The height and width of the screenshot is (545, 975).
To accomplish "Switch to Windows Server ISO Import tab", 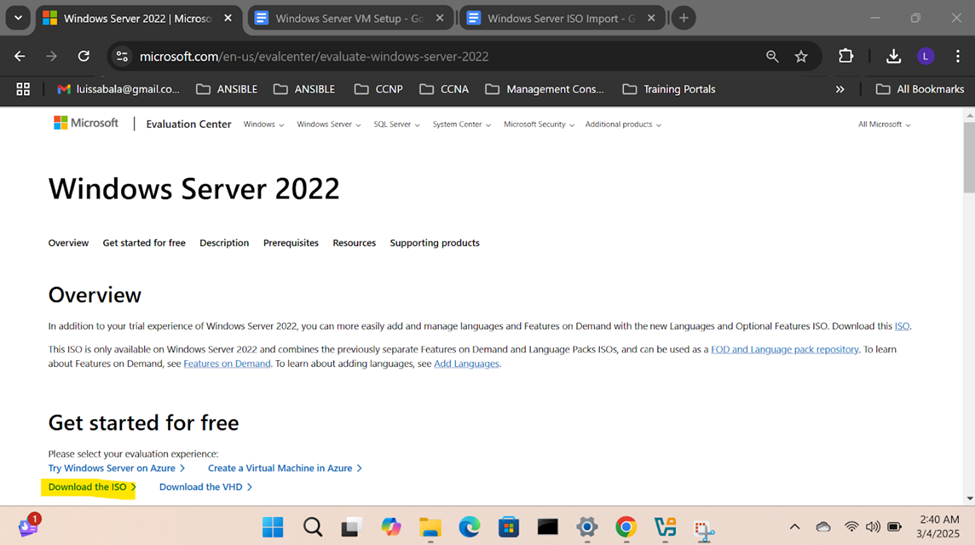I will click(x=561, y=18).
